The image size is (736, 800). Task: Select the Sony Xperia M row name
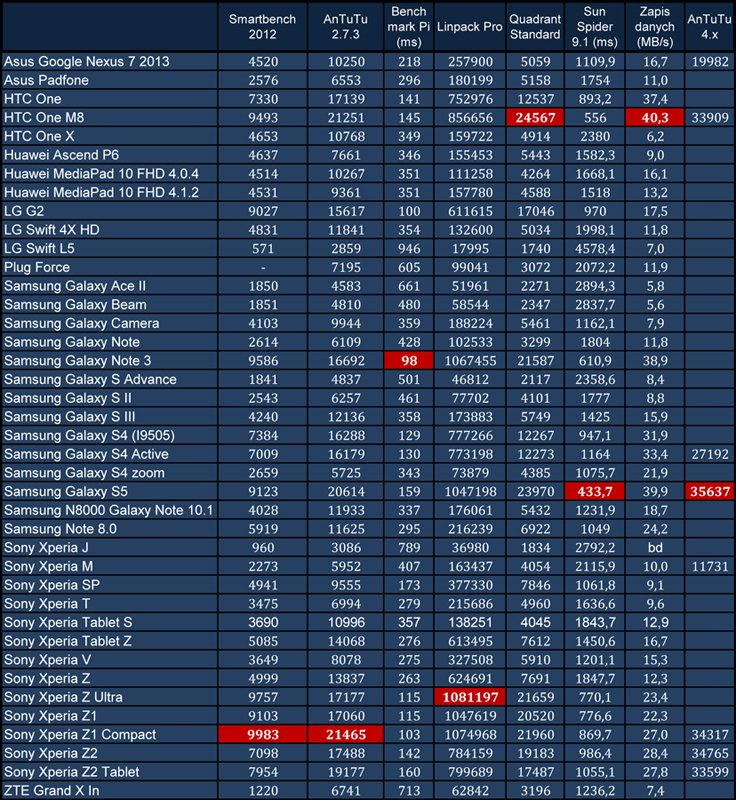point(48,566)
